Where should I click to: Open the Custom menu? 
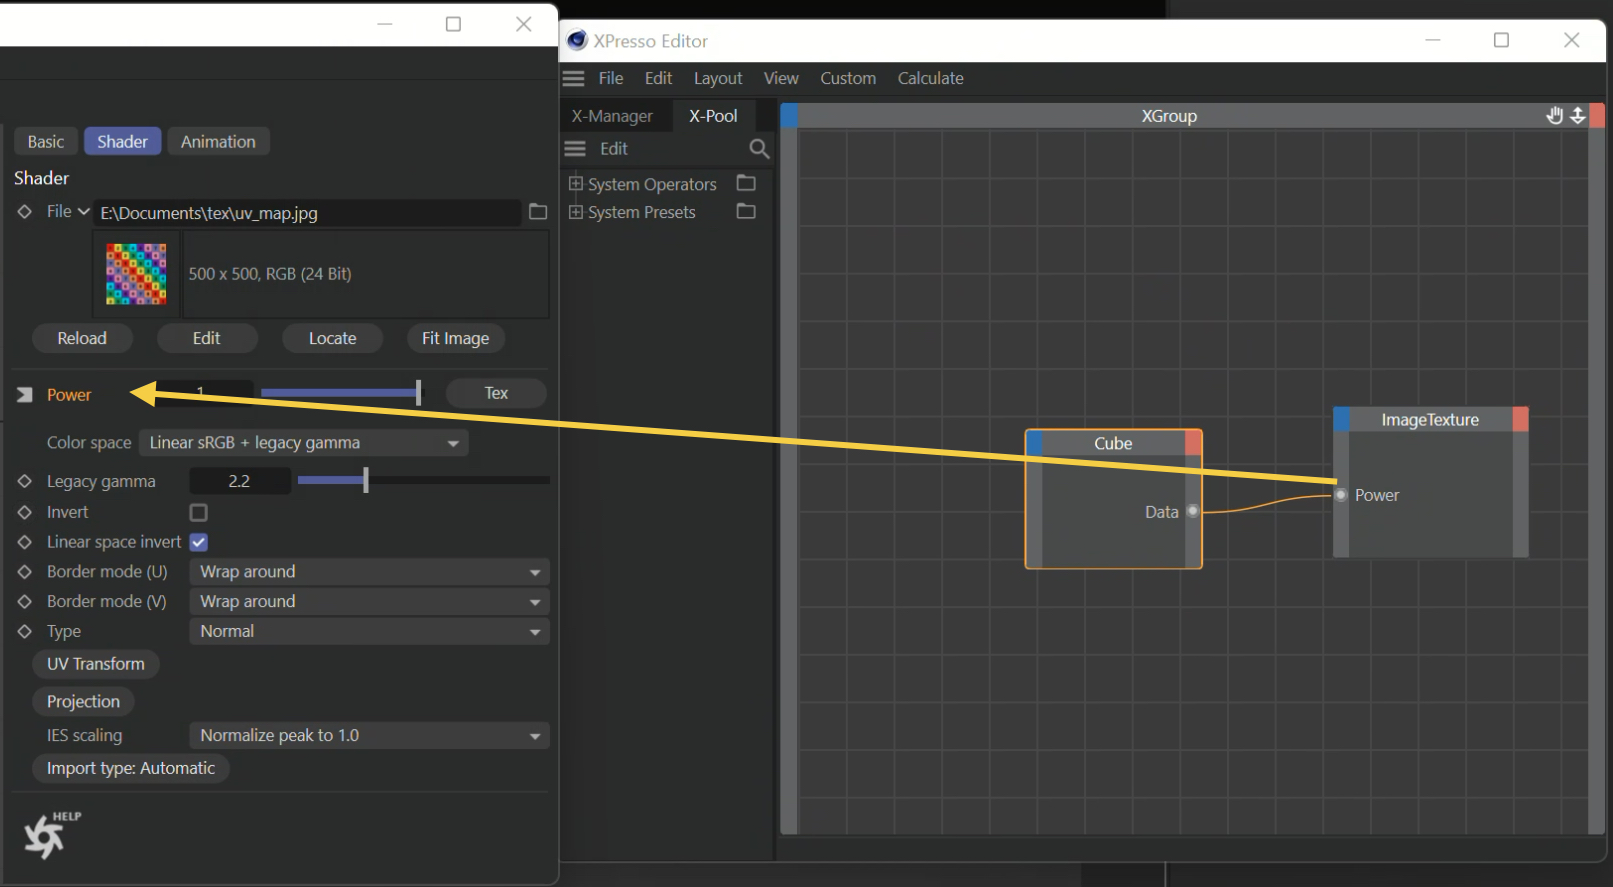848,78
